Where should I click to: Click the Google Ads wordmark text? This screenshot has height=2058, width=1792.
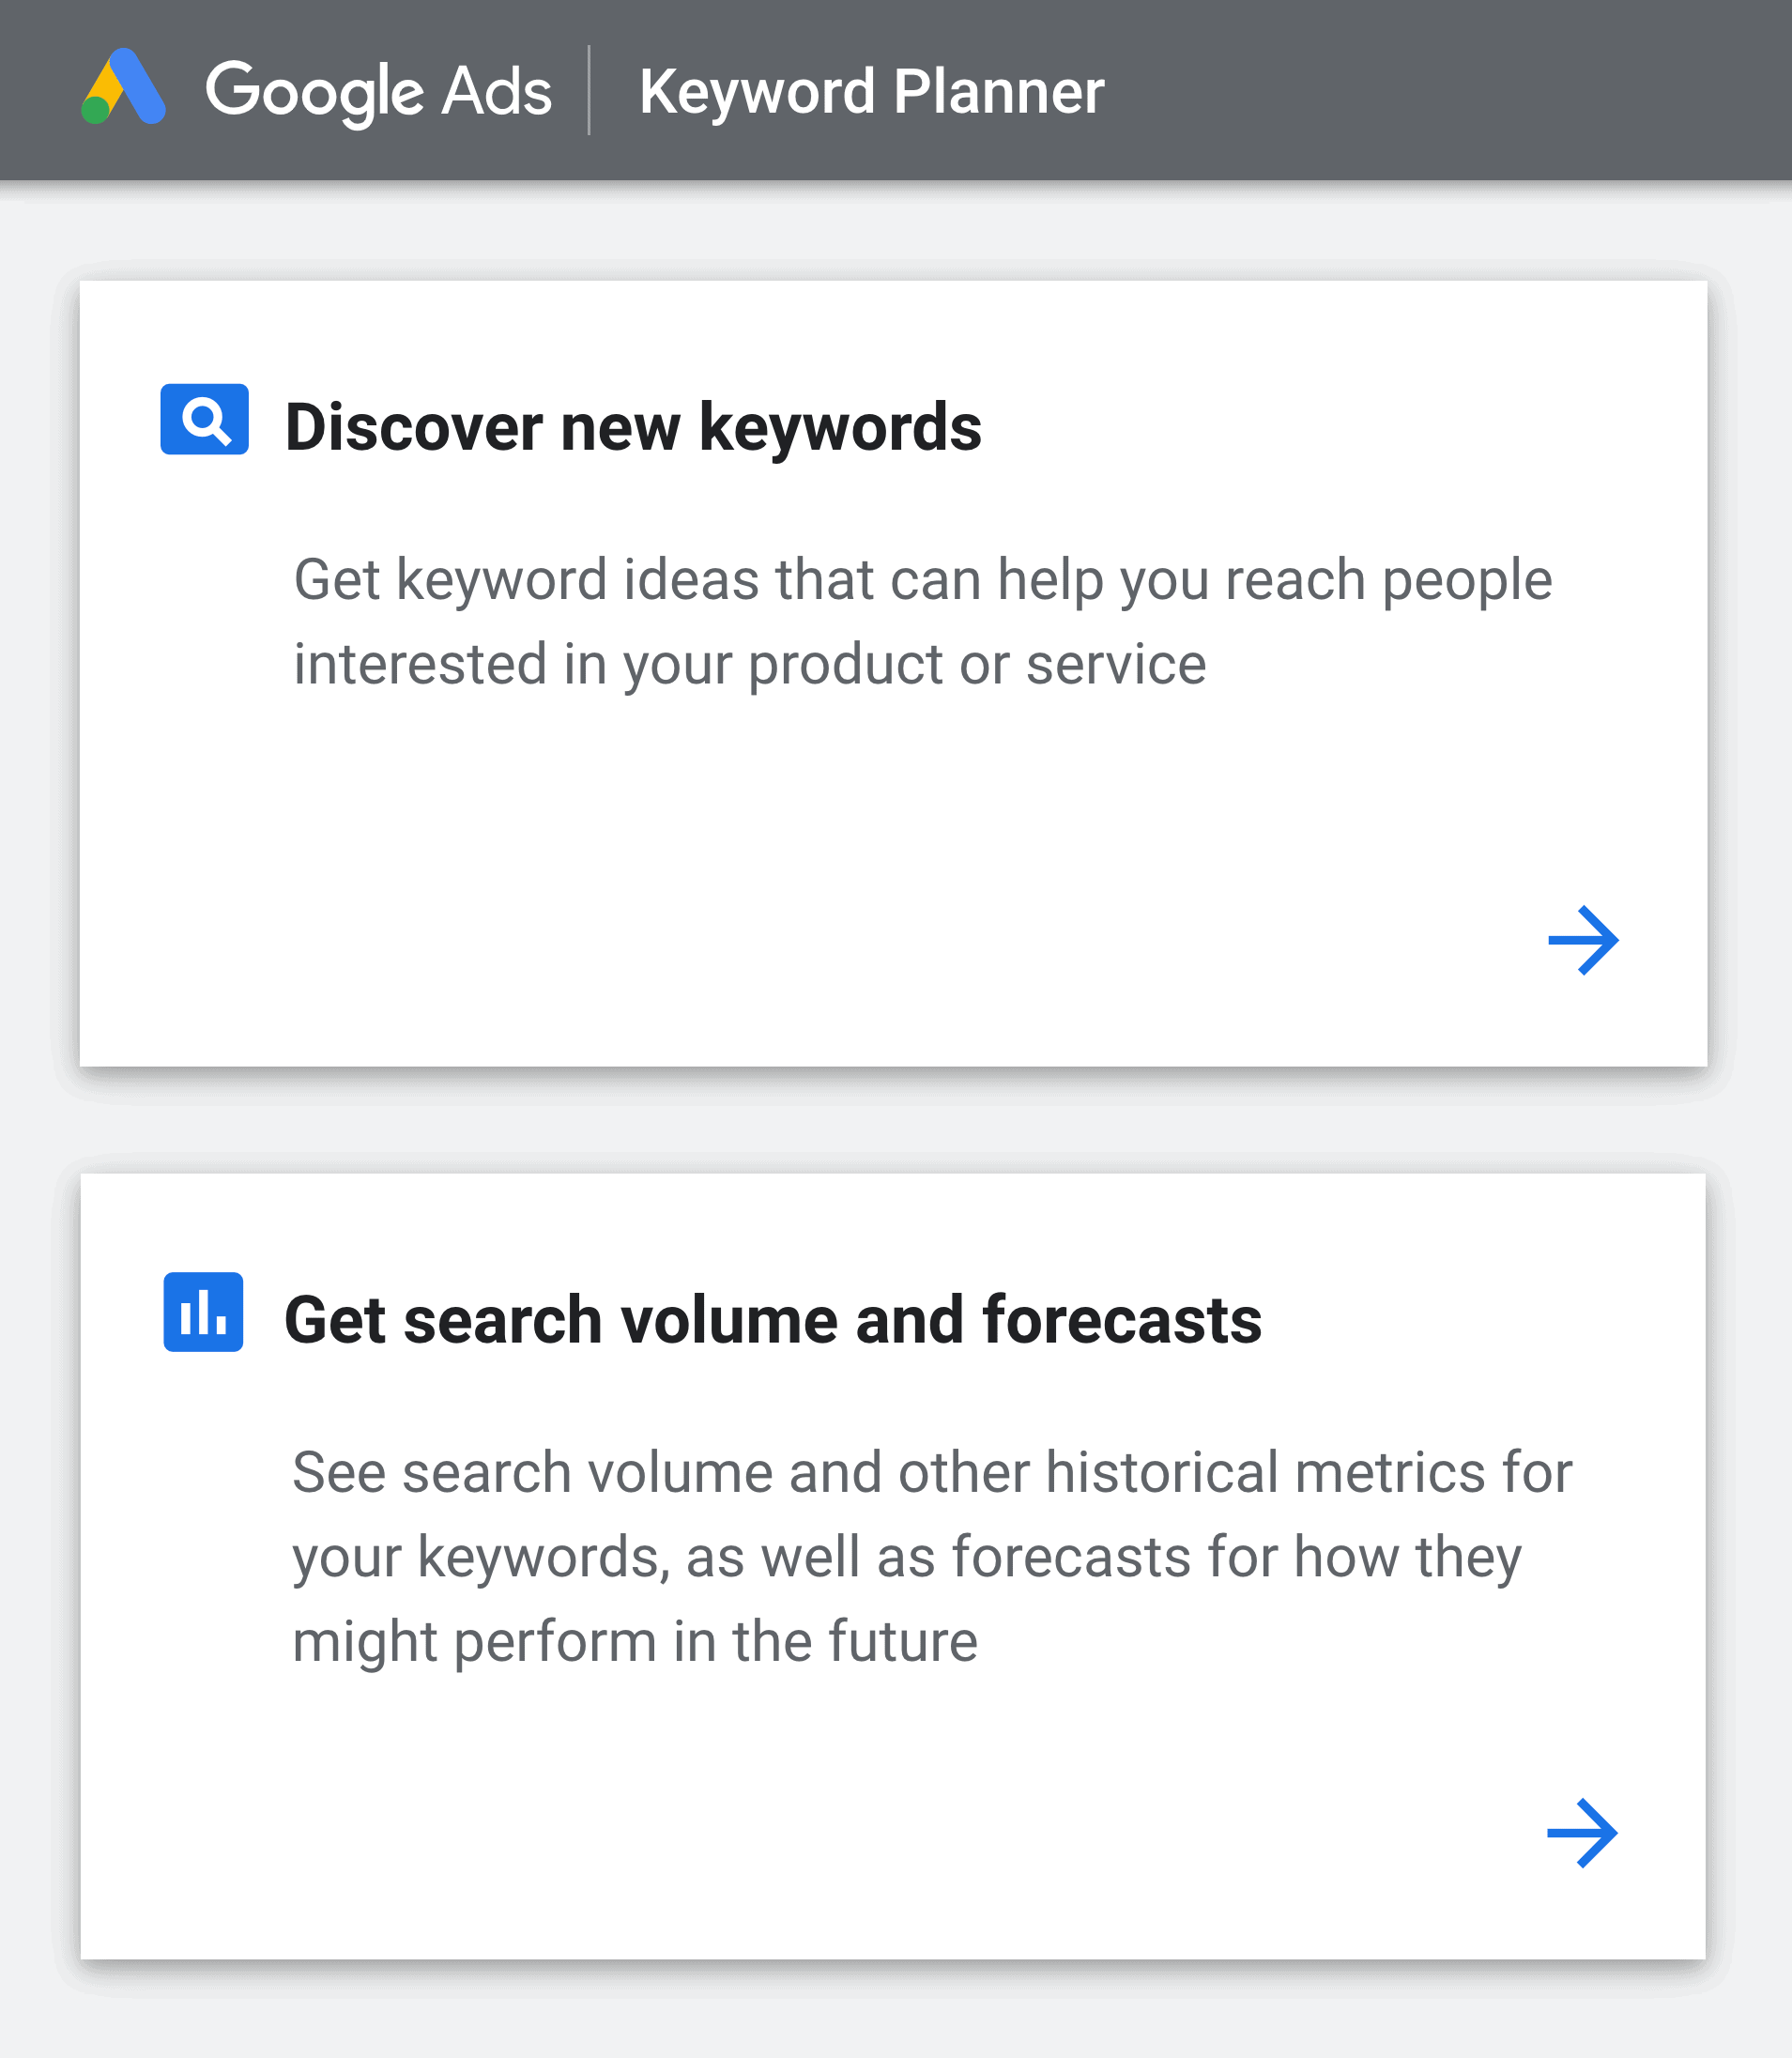tap(378, 92)
